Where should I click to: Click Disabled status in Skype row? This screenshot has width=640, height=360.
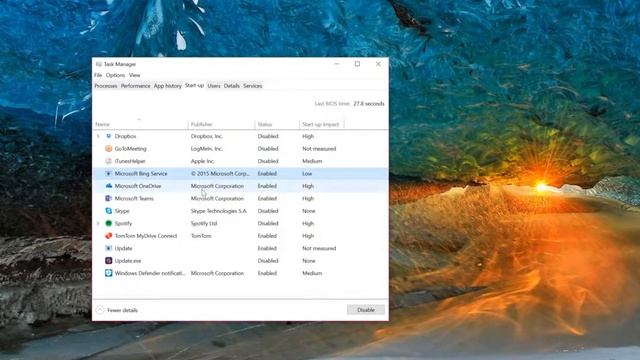[268, 211]
